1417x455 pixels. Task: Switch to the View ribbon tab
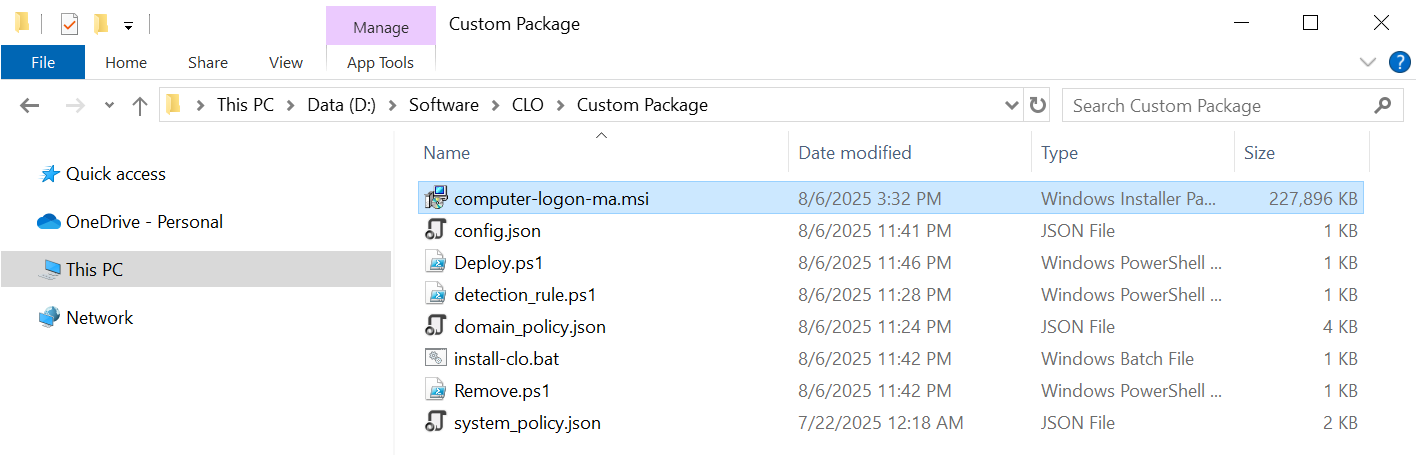pyautogui.click(x=285, y=62)
